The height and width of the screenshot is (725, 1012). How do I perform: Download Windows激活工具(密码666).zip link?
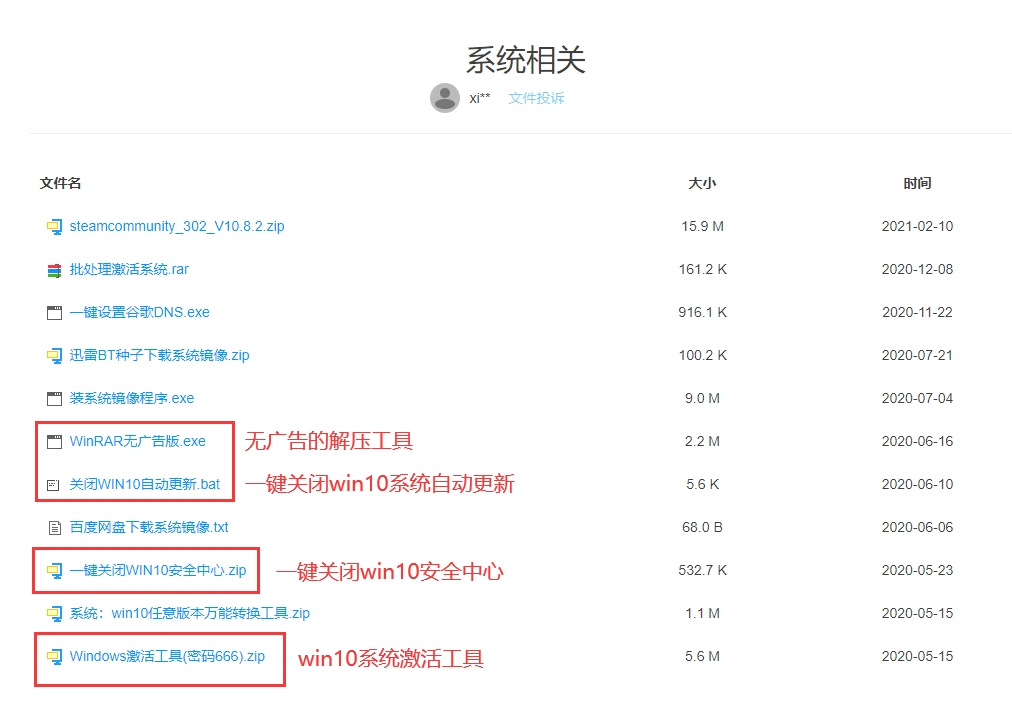pyautogui.click(x=167, y=656)
